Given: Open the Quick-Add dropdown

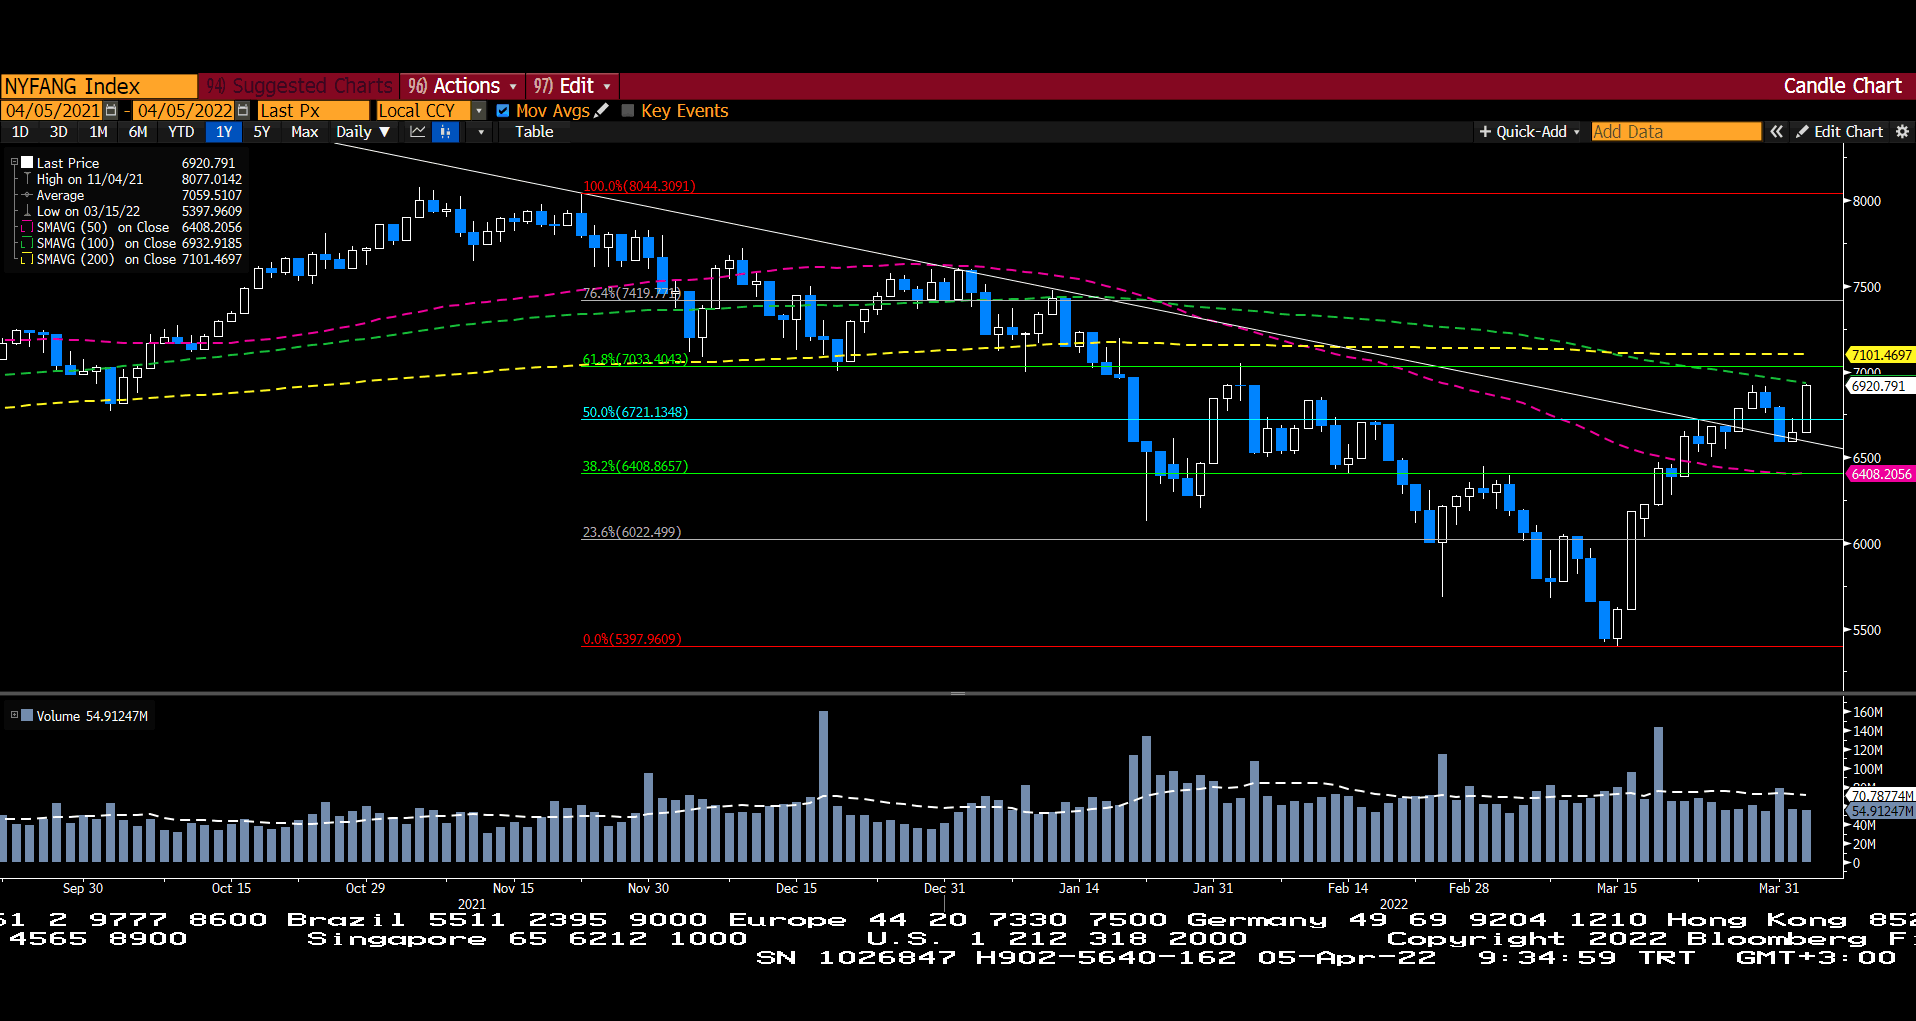Looking at the screenshot, I should [x=1529, y=132].
